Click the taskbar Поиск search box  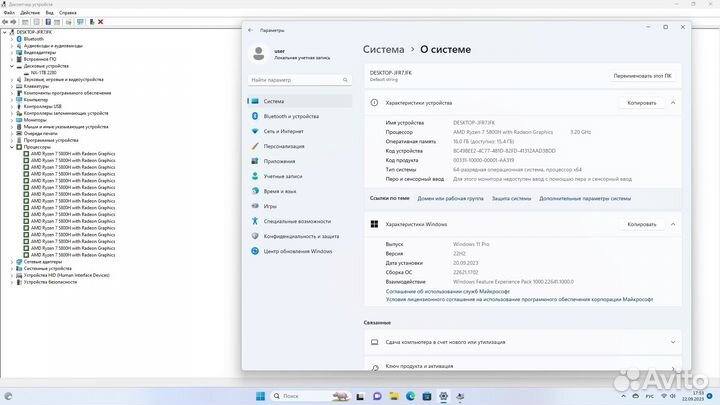[310, 396]
